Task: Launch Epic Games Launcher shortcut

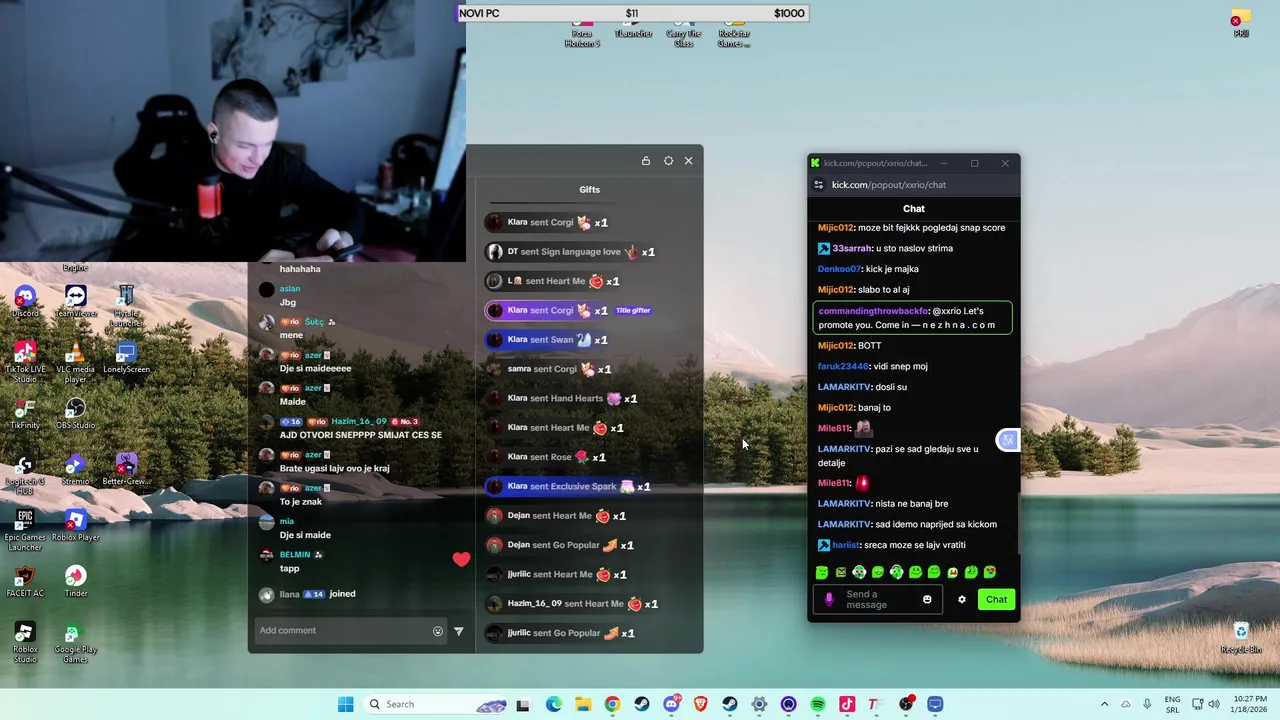Action: [x=25, y=530]
